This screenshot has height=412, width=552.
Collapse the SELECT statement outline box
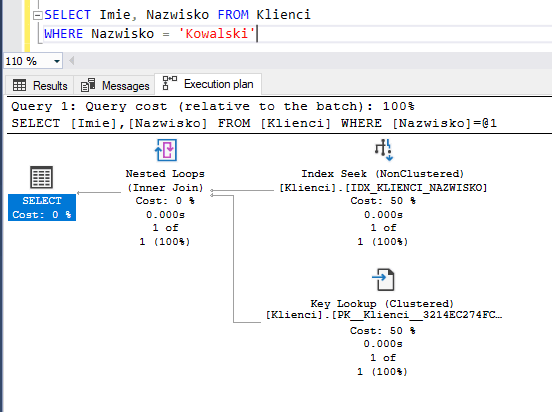click(38, 15)
